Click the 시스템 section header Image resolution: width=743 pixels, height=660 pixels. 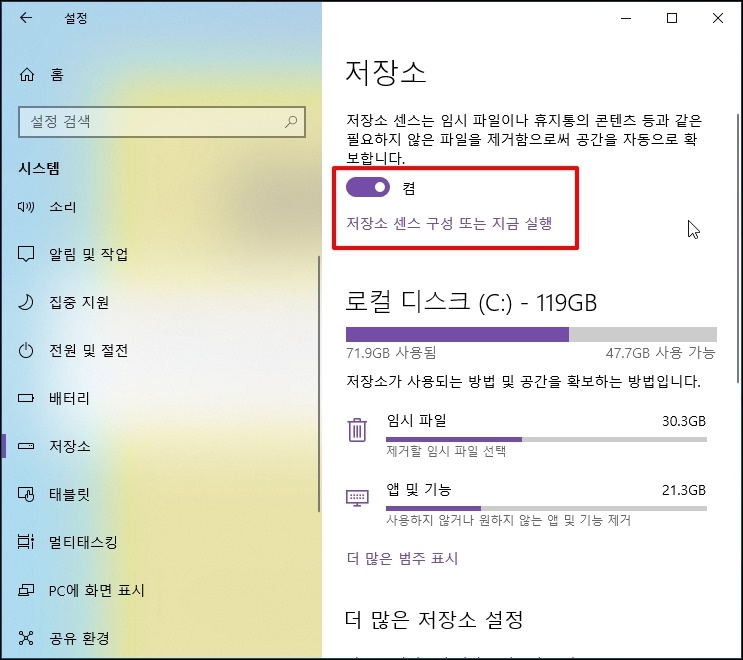(39, 168)
